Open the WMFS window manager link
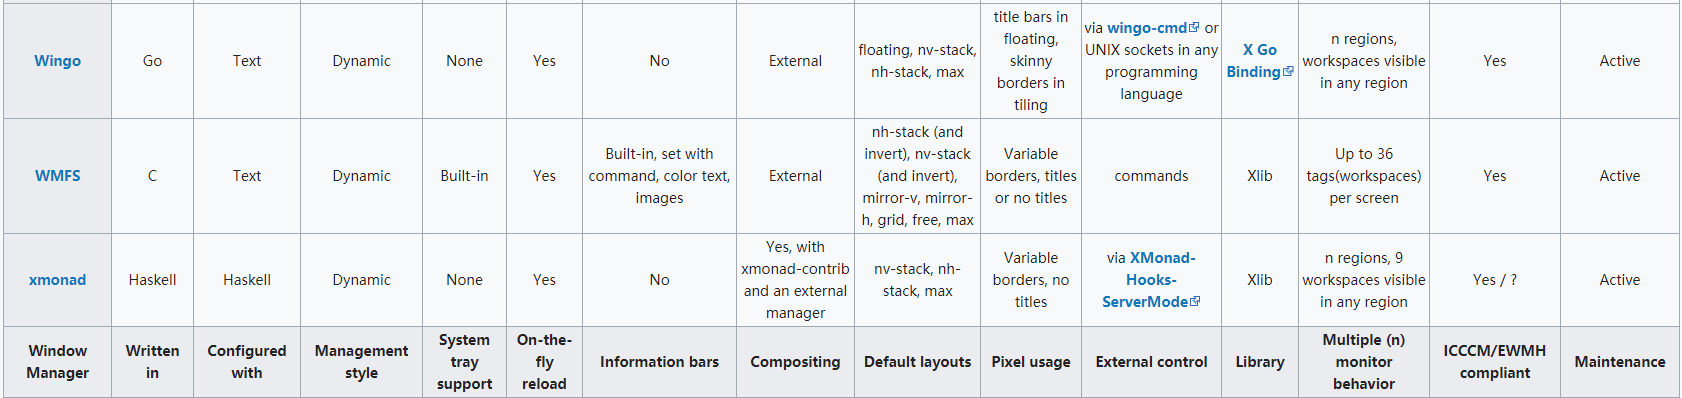 [x=57, y=176]
